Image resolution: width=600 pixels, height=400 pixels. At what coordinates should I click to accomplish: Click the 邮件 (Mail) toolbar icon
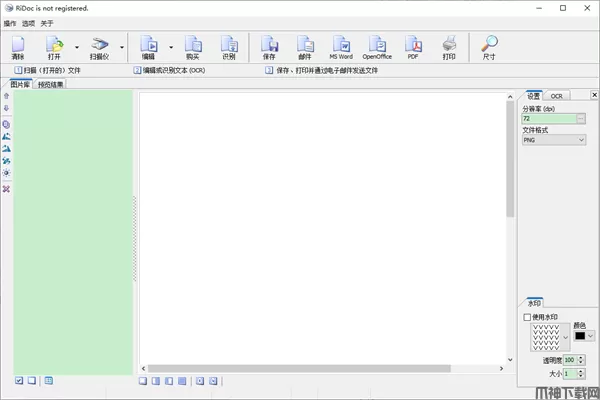pos(305,46)
